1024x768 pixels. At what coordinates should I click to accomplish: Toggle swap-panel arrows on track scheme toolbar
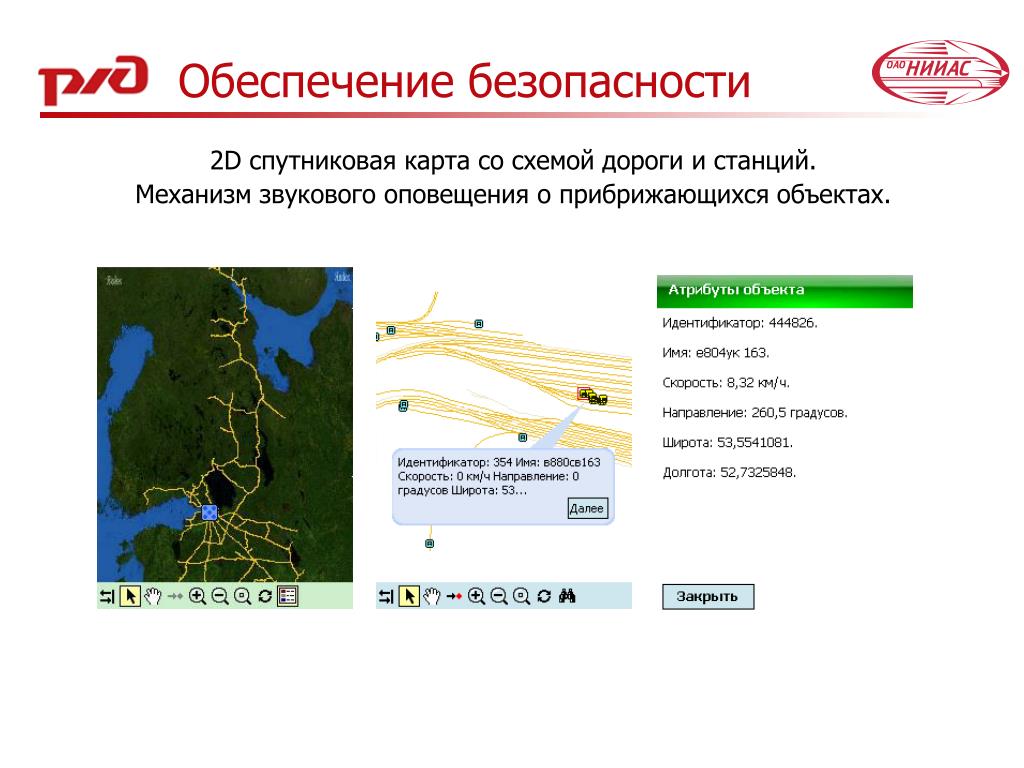pyautogui.click(x=386, y=596)
